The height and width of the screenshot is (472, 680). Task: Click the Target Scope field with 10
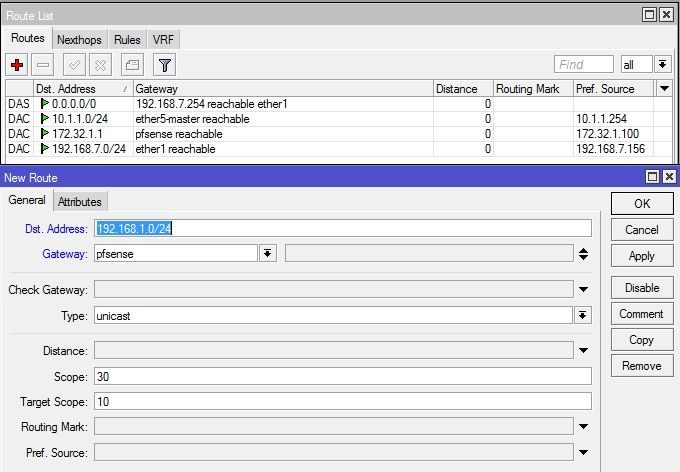point(343,401)
